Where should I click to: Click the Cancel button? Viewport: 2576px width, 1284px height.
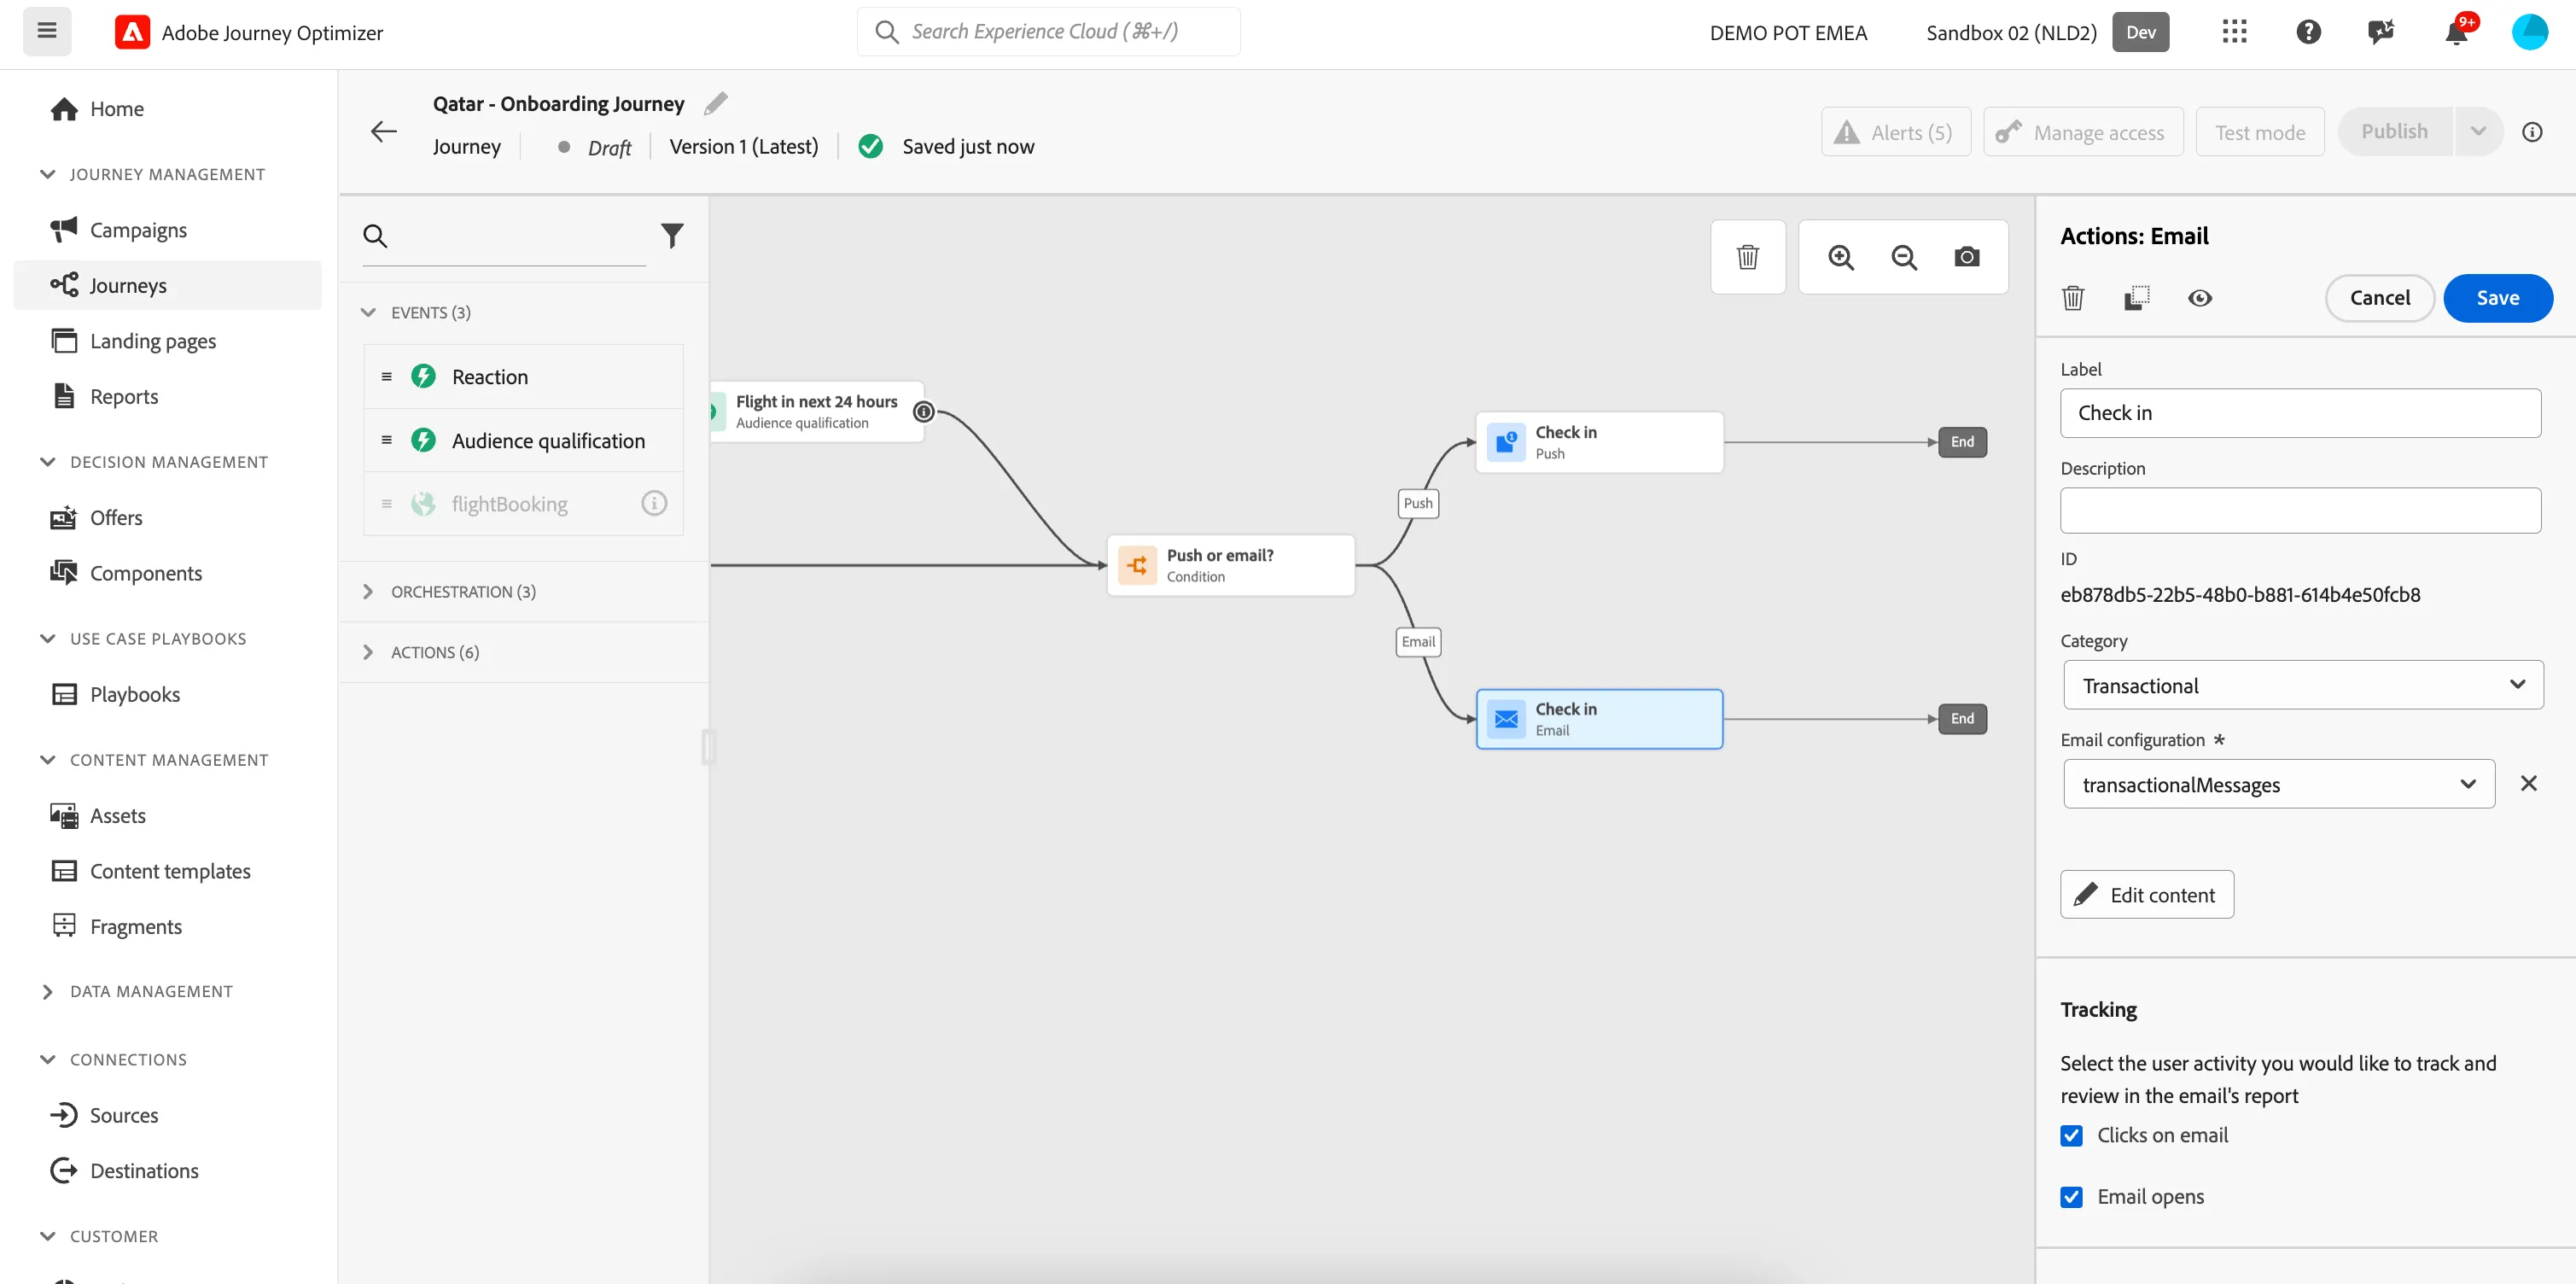[x=2379, y=298]
